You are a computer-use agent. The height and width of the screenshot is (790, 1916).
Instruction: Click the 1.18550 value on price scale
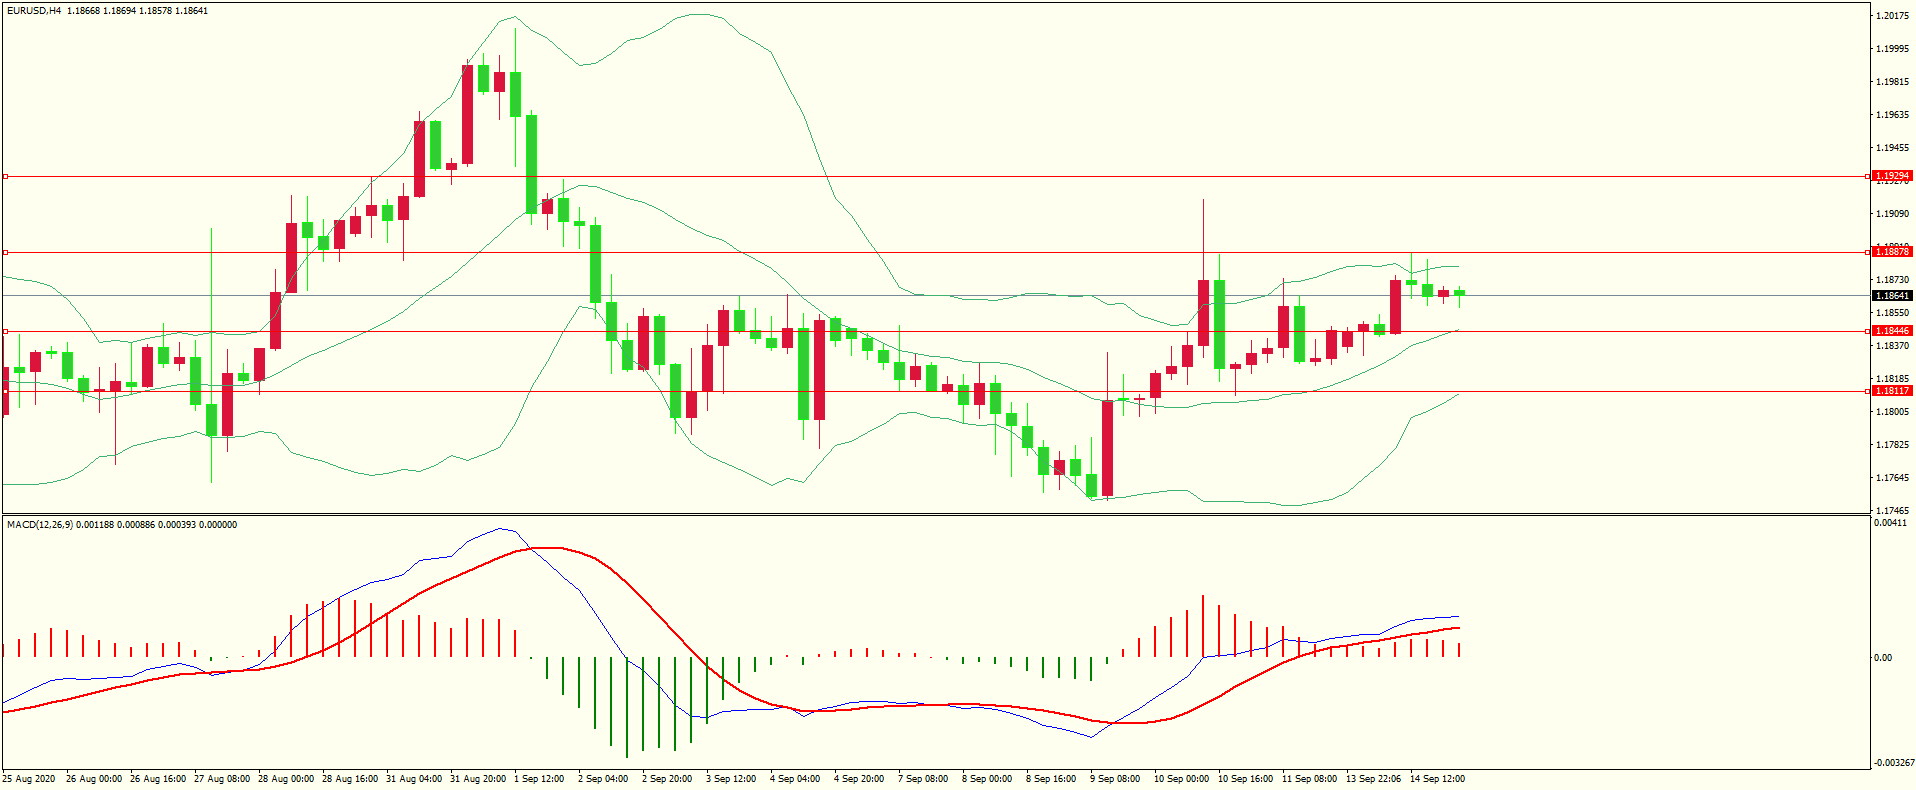pyautogui.click(x=1893, y=313)
